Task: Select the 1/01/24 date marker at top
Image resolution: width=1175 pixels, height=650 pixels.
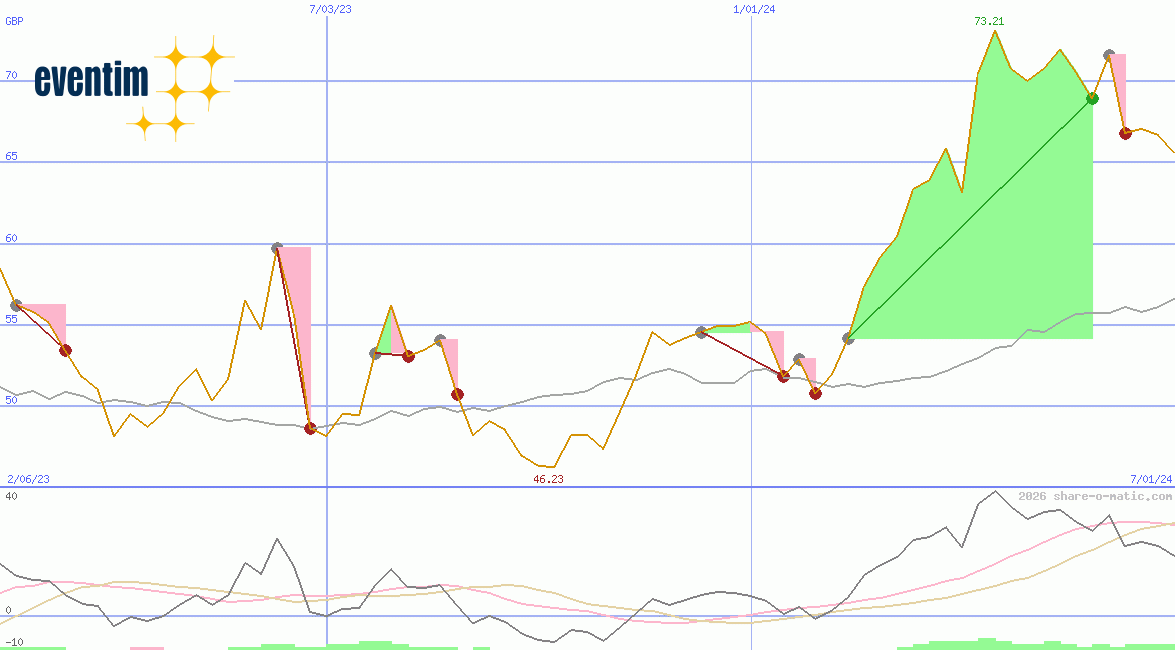Action: pos(754,9)
